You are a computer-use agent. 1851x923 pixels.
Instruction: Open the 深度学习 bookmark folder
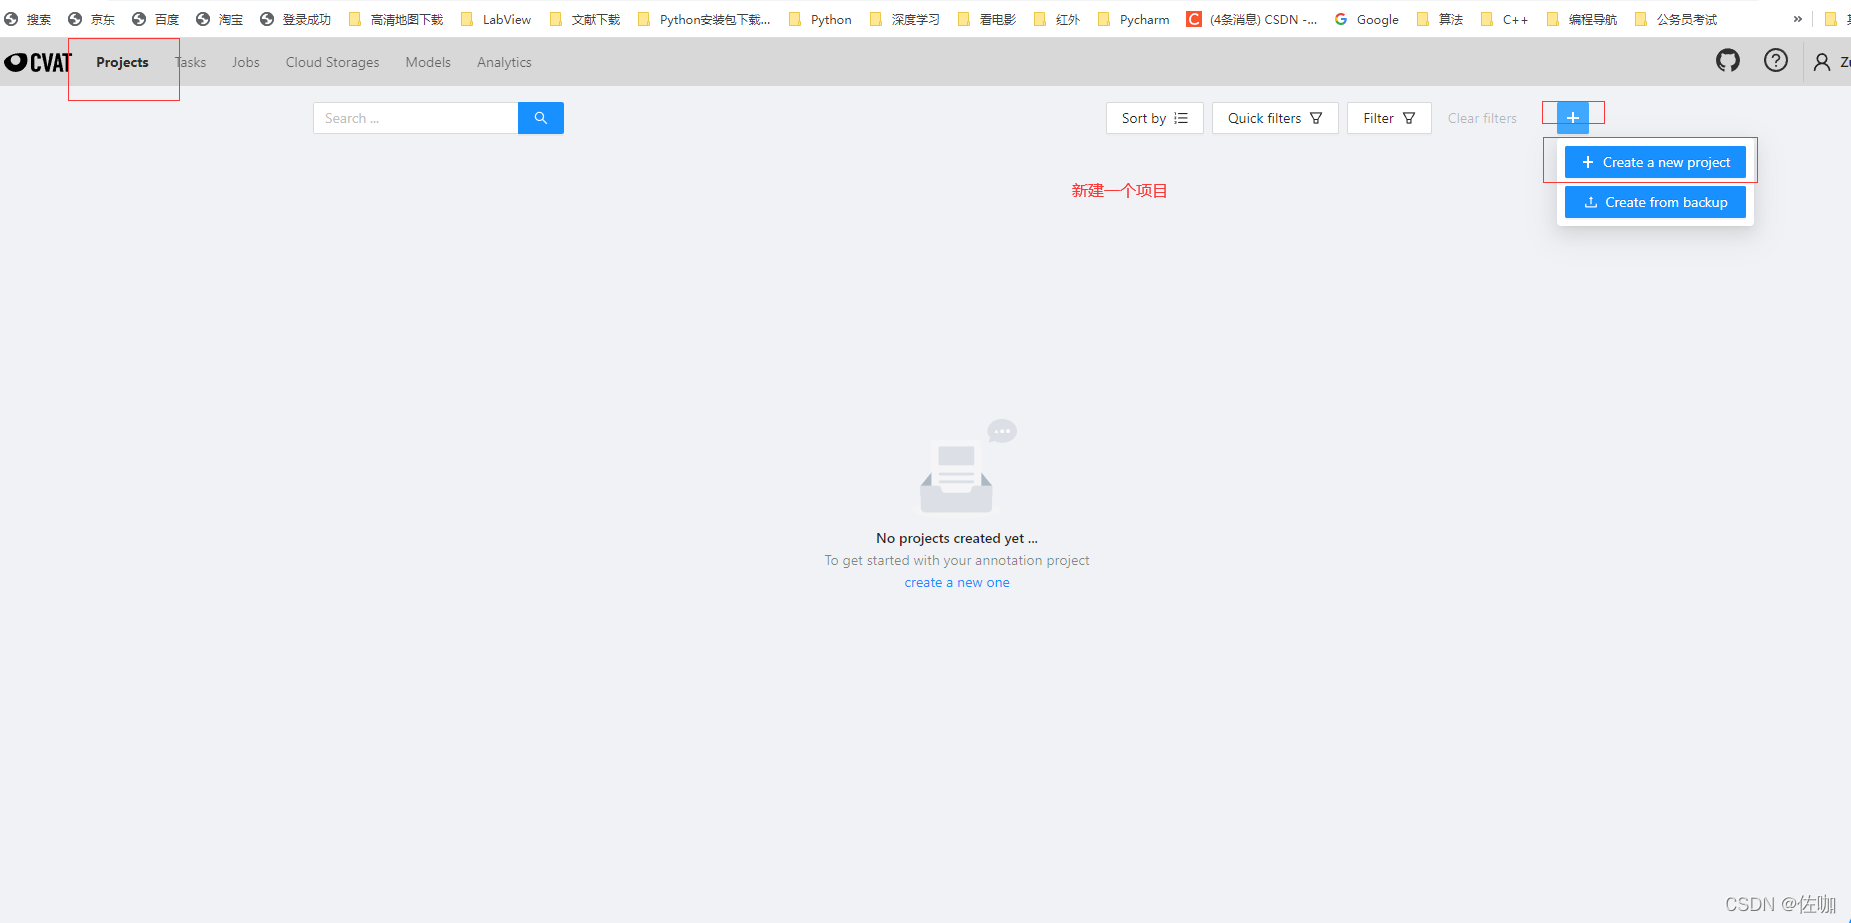pos(905,19)
